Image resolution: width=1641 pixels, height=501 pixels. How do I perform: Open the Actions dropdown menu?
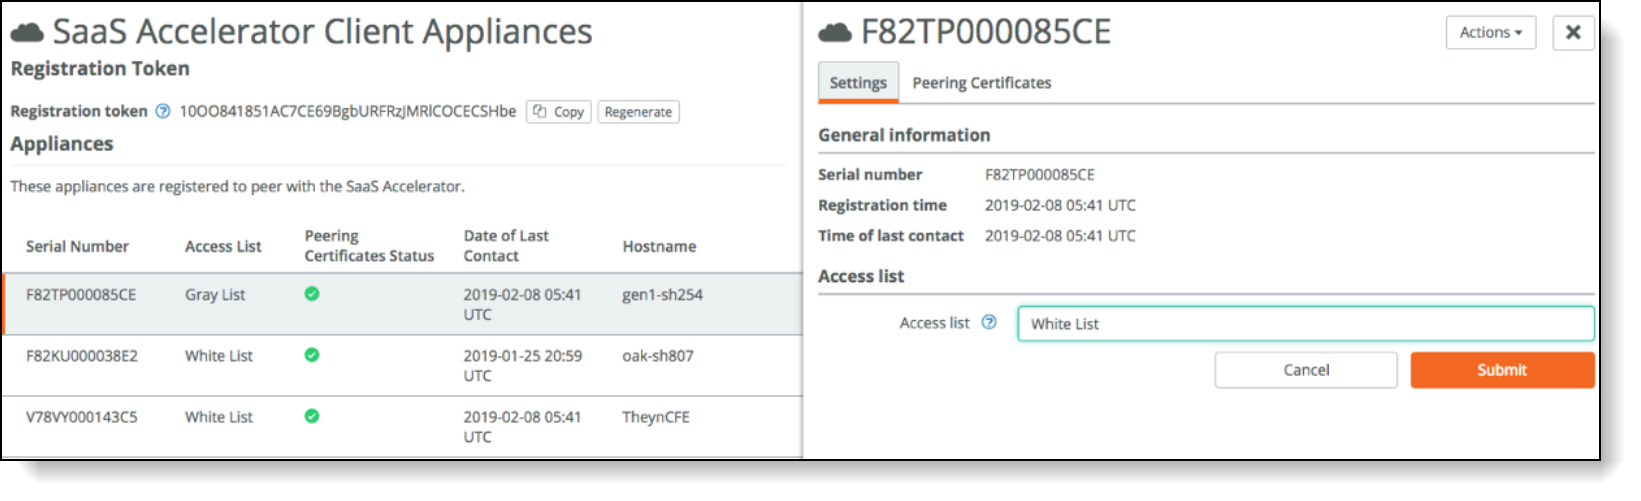1490,32
